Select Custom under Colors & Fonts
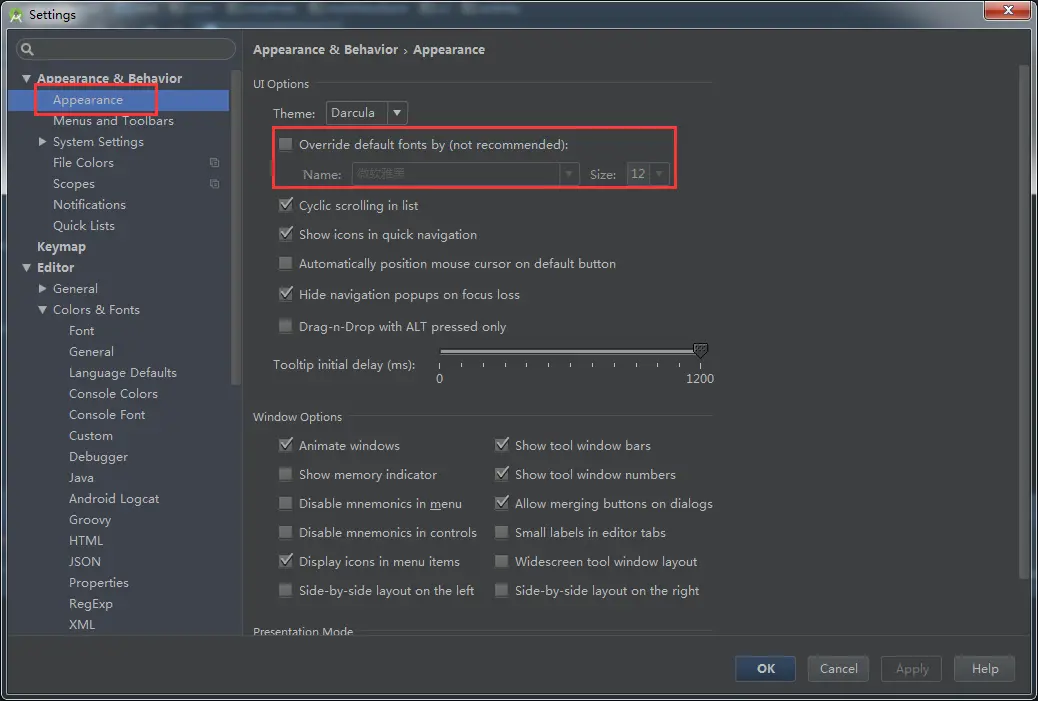Viewport: 1038px width, 701px height. pyautogui.click(x=91, y=436)
